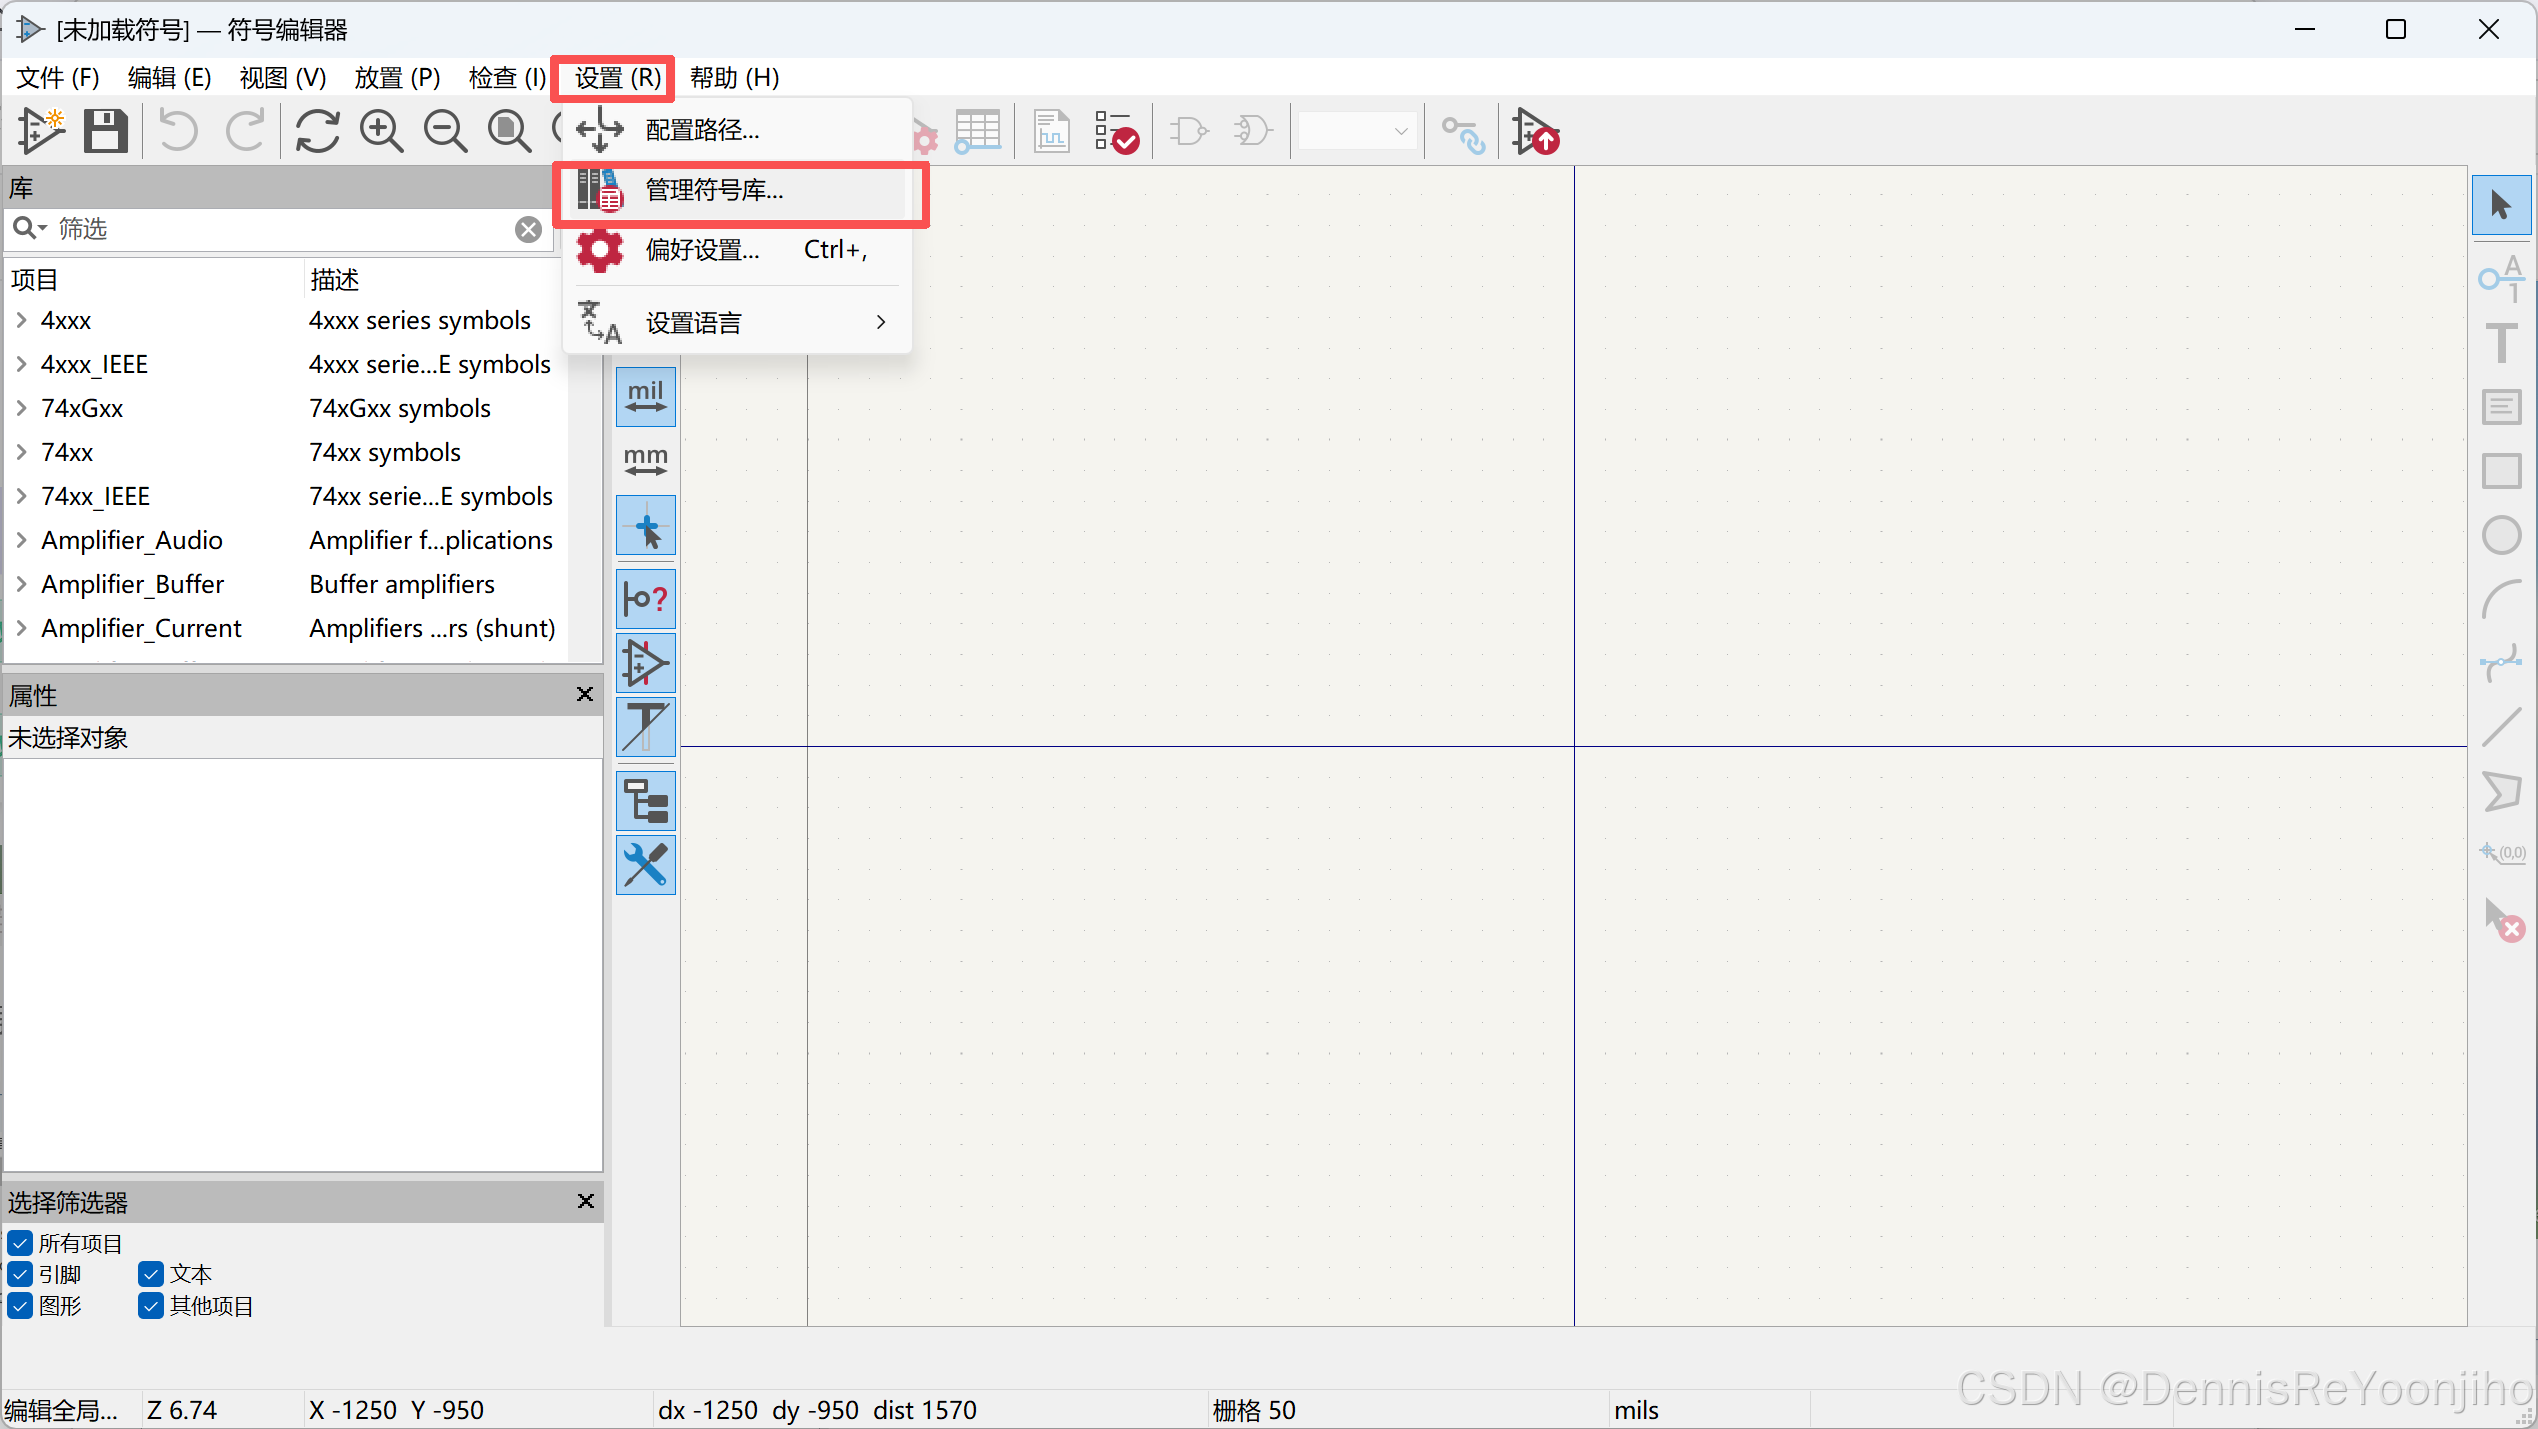Screen dimensions: 2538x1429
Task: Open the 设置语言 submenu
Action: coord(737,322)
